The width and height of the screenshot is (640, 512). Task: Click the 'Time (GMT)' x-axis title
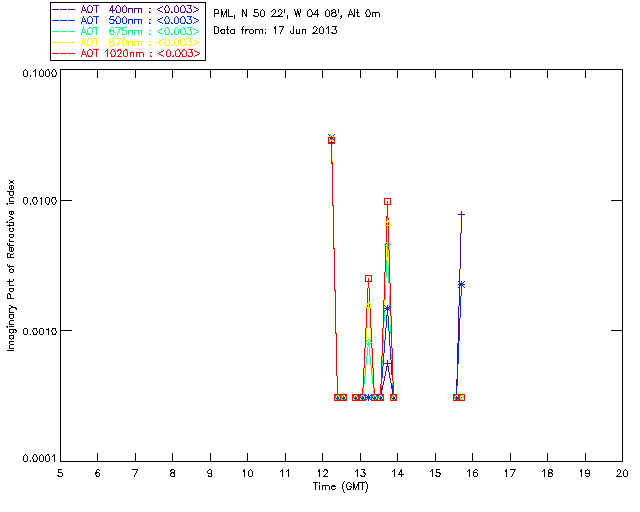(341, 487)
